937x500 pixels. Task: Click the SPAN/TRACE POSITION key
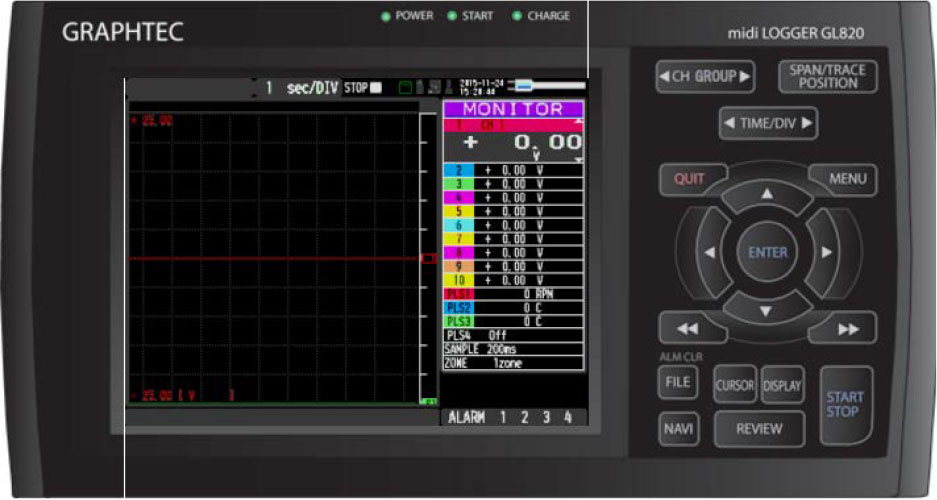coord(828,76)
